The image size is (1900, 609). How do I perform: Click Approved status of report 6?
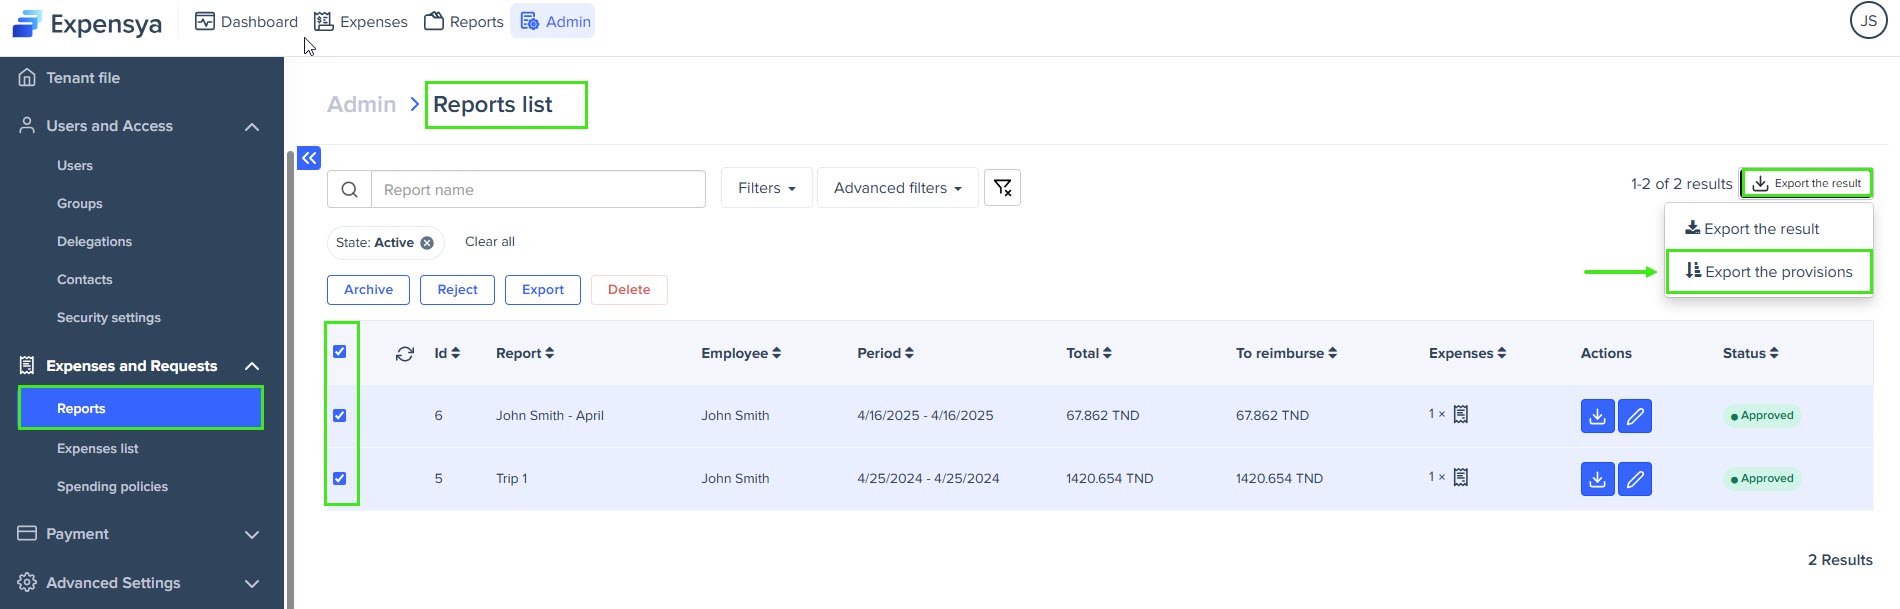point(1762,415)
